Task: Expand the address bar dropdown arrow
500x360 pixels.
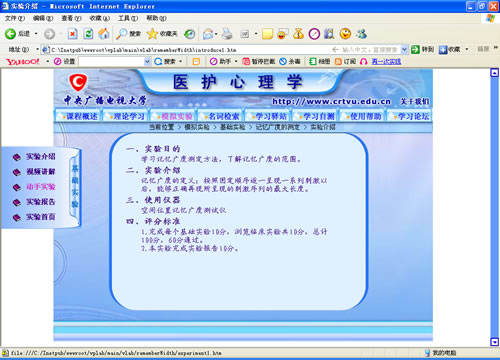Action: (x=404, y=50)
